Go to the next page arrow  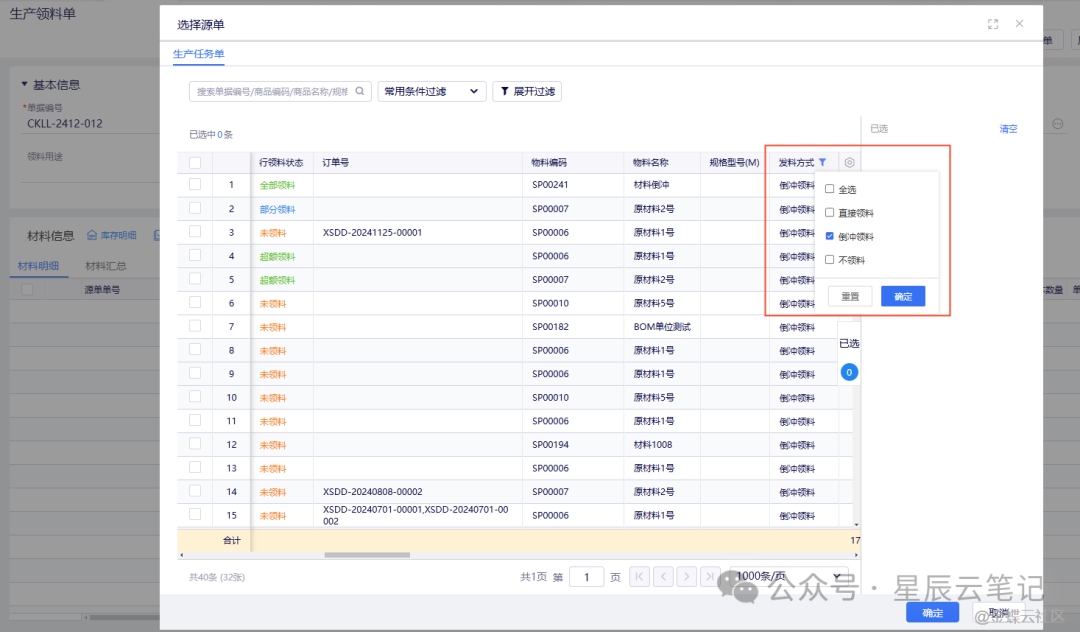pos(686,576)
